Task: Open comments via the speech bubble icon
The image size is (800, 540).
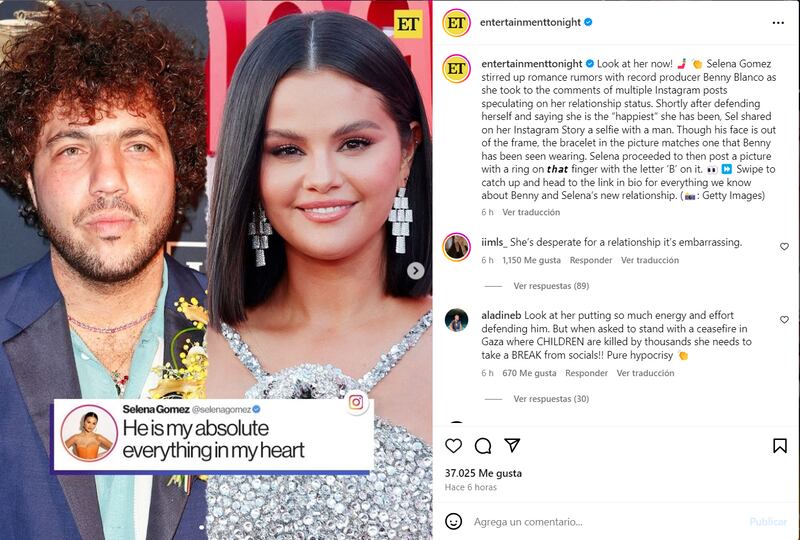Action: tap(483, 446)
